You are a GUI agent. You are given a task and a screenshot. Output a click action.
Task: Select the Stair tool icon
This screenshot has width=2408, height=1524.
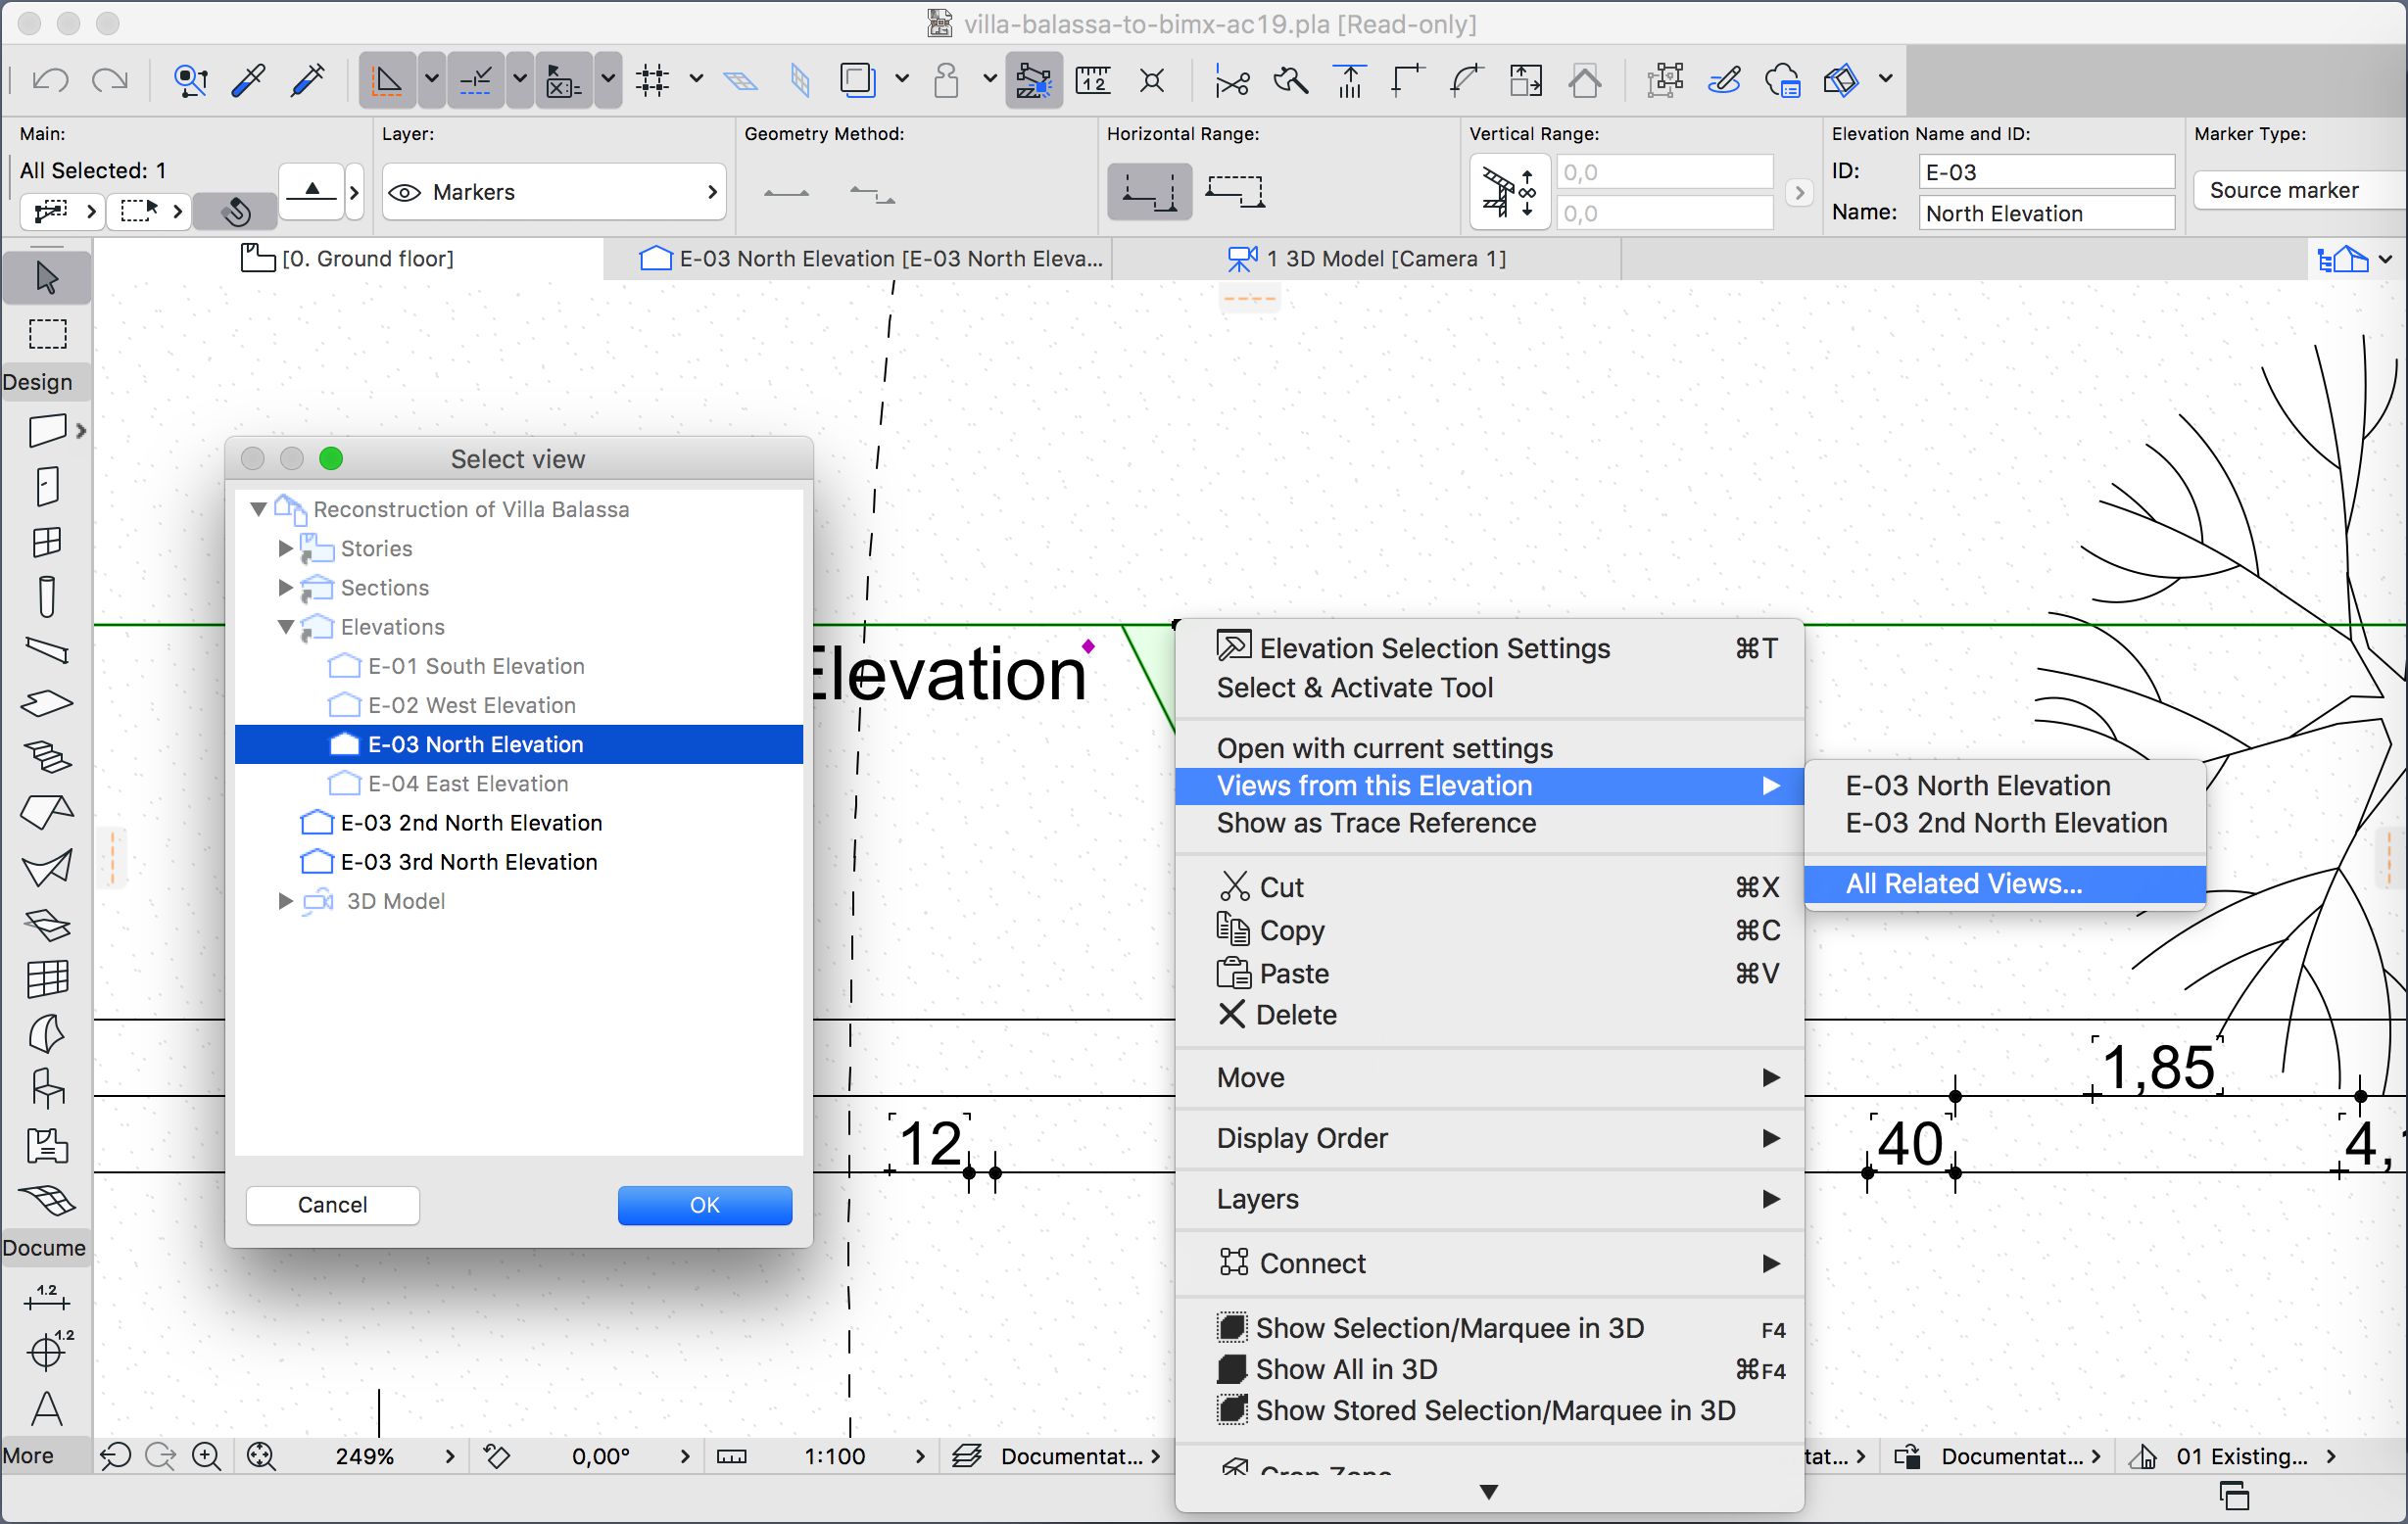click(x=46, y=756)
